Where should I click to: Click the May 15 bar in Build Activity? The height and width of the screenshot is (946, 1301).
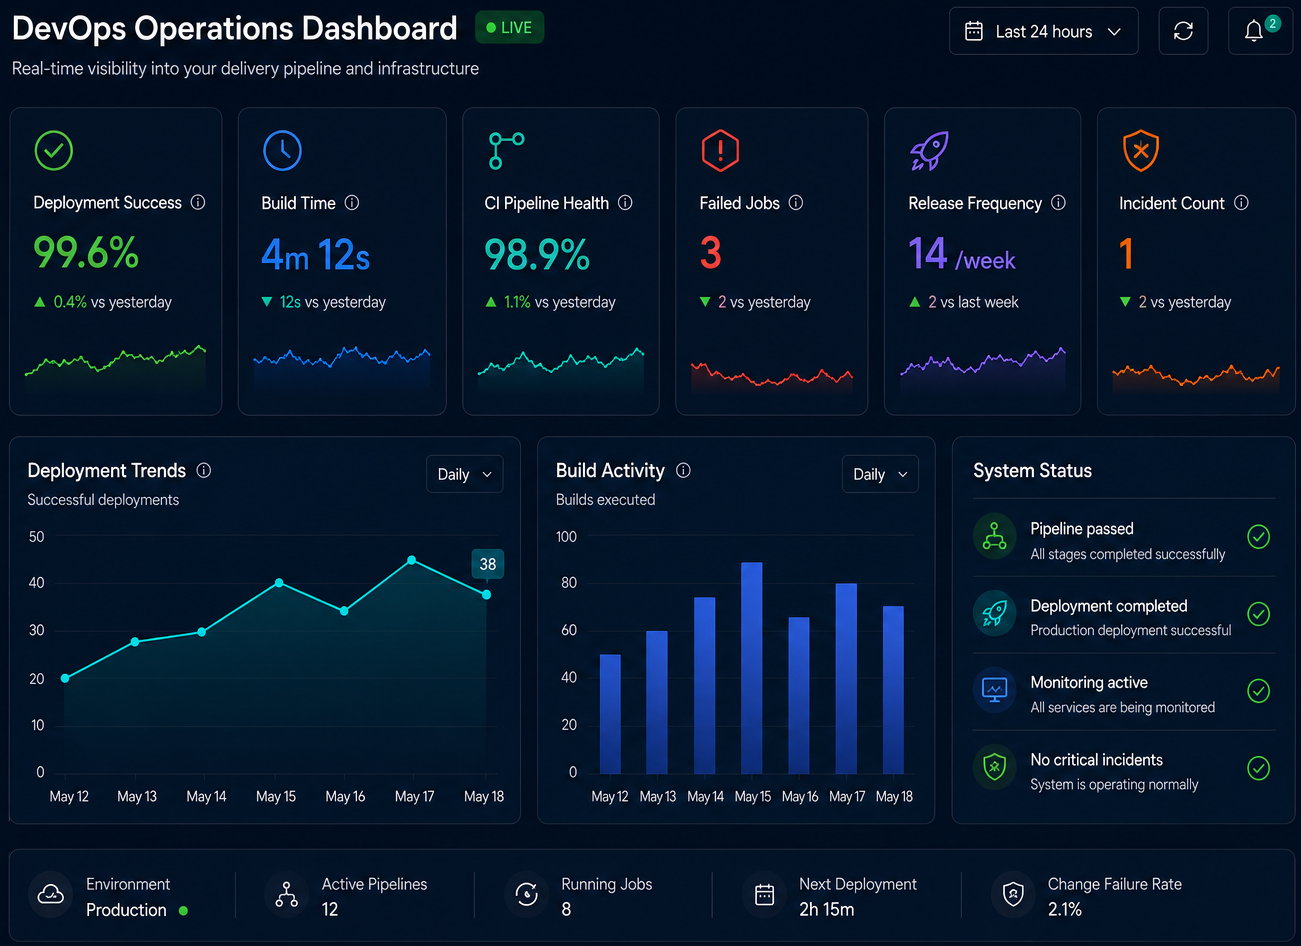click(752, 668)
